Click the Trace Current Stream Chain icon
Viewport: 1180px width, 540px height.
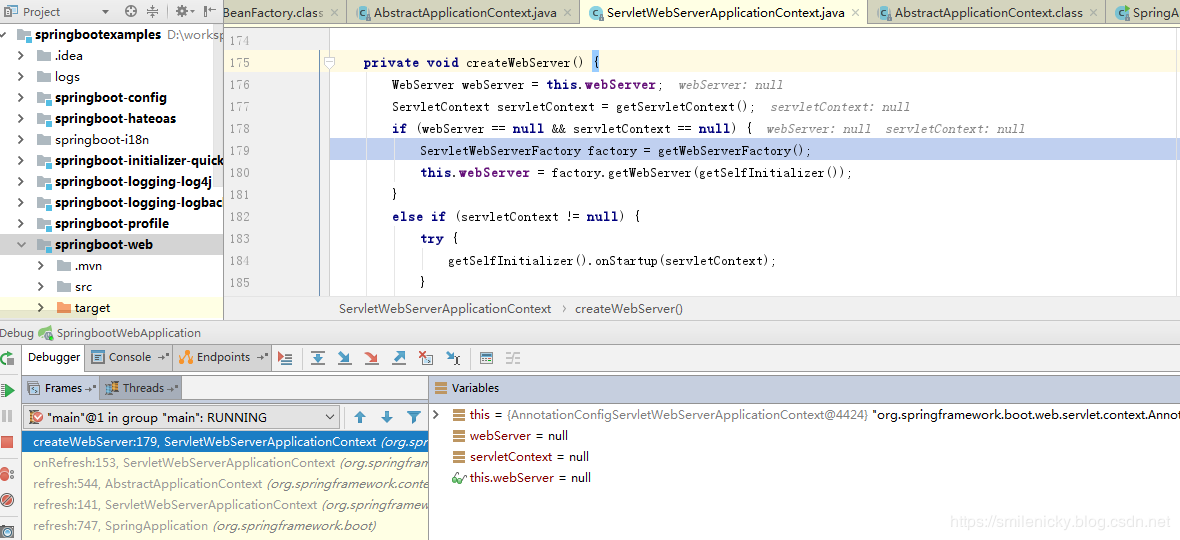(x=512, y=359)
